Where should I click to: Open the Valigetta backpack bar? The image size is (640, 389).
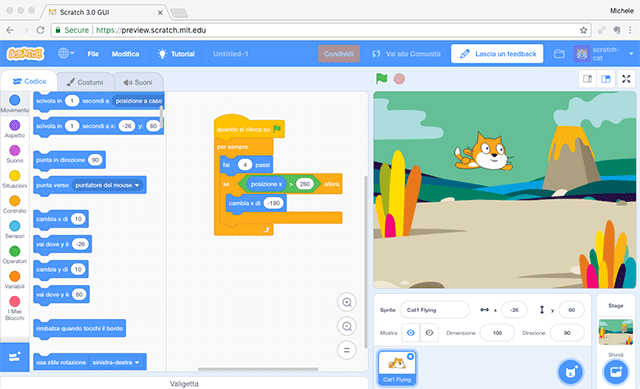point(184,383)
